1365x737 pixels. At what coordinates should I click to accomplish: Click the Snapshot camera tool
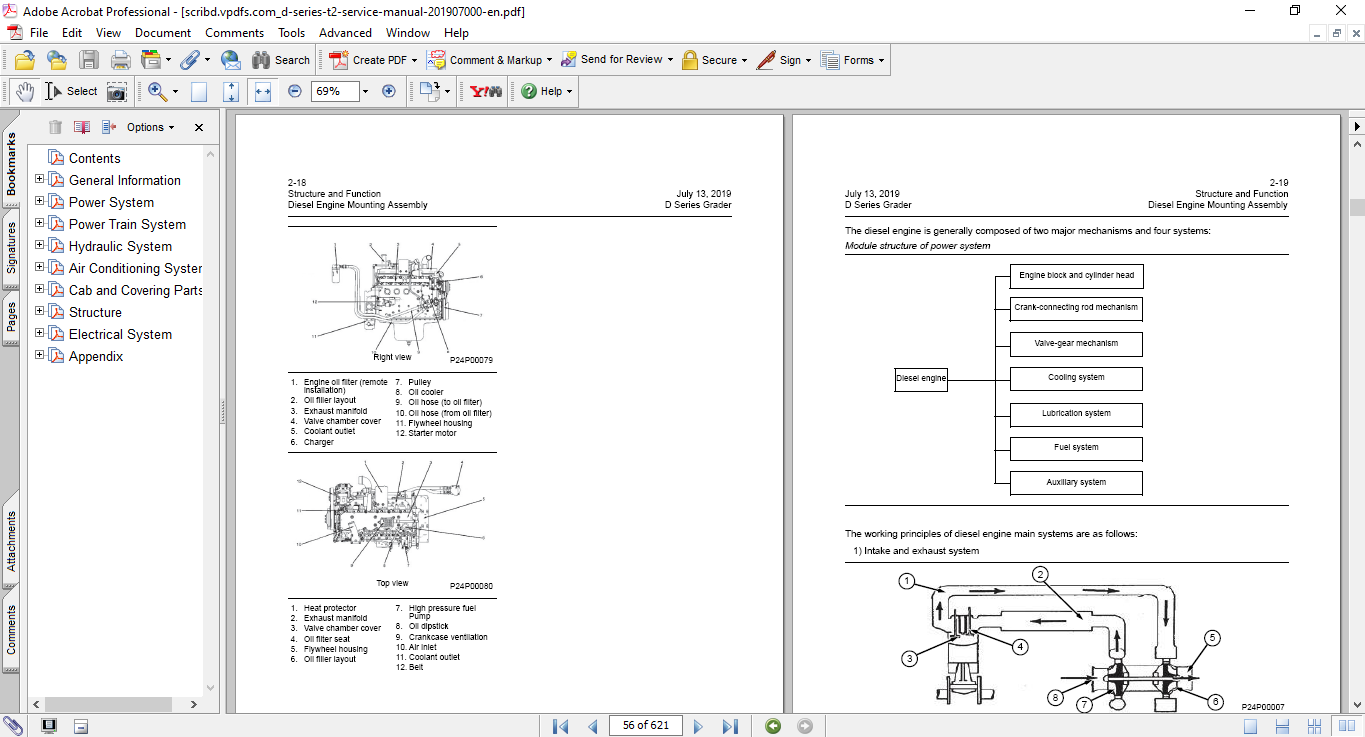point(117,91)
